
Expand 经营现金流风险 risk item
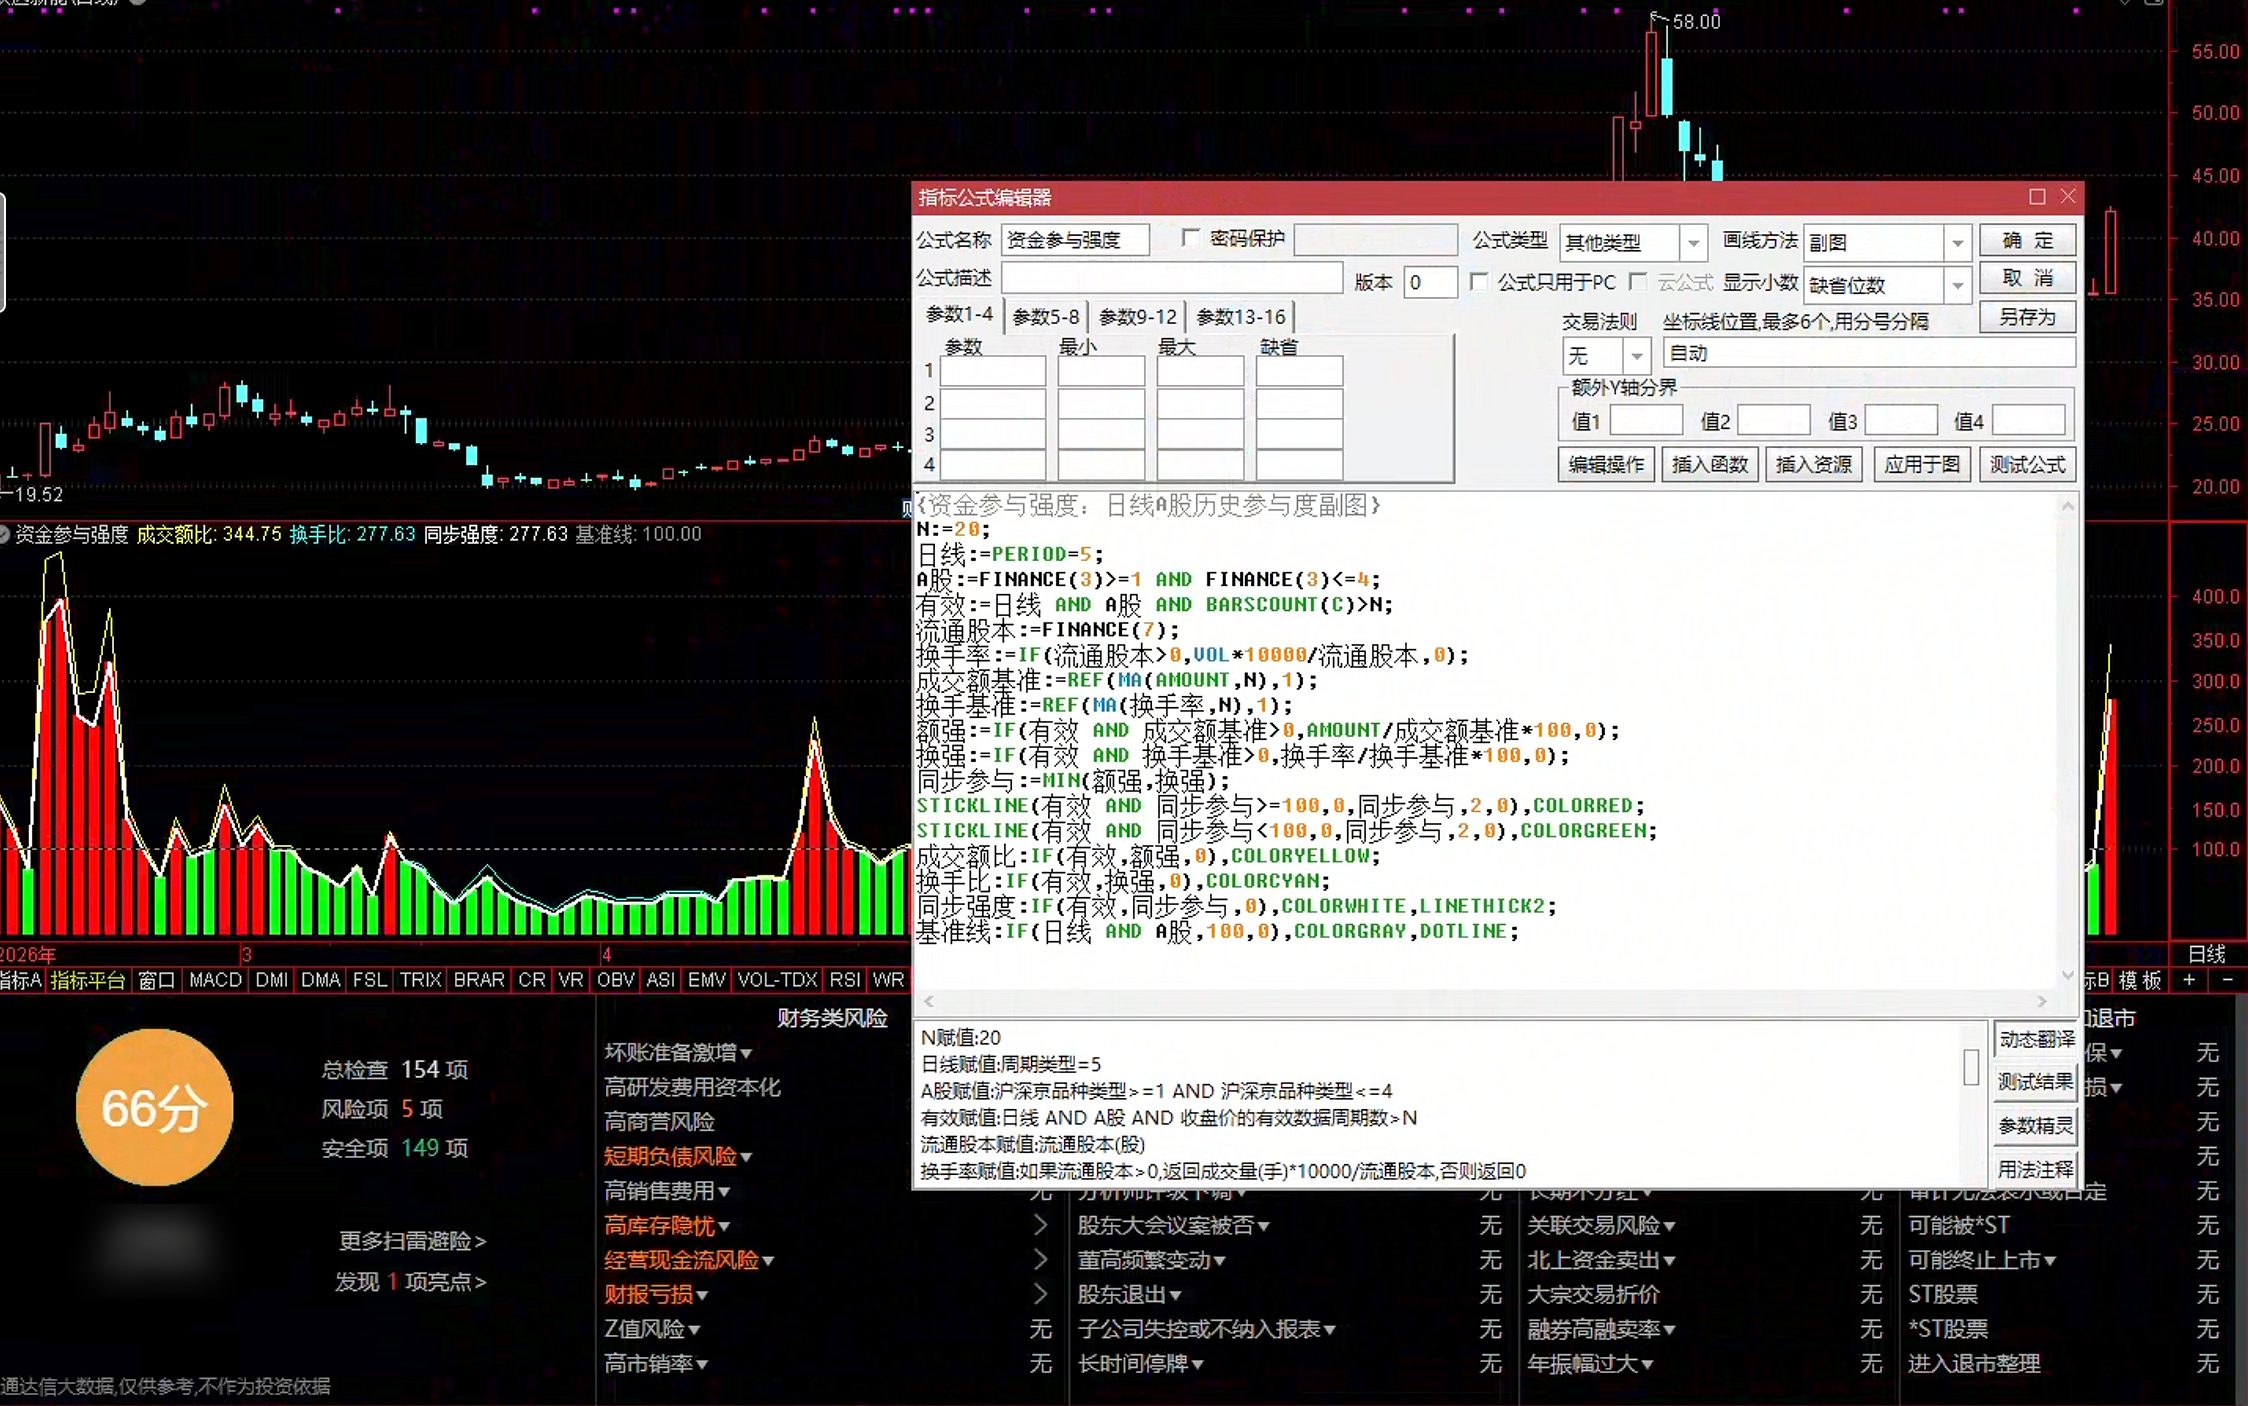(x=689, y=1260)
